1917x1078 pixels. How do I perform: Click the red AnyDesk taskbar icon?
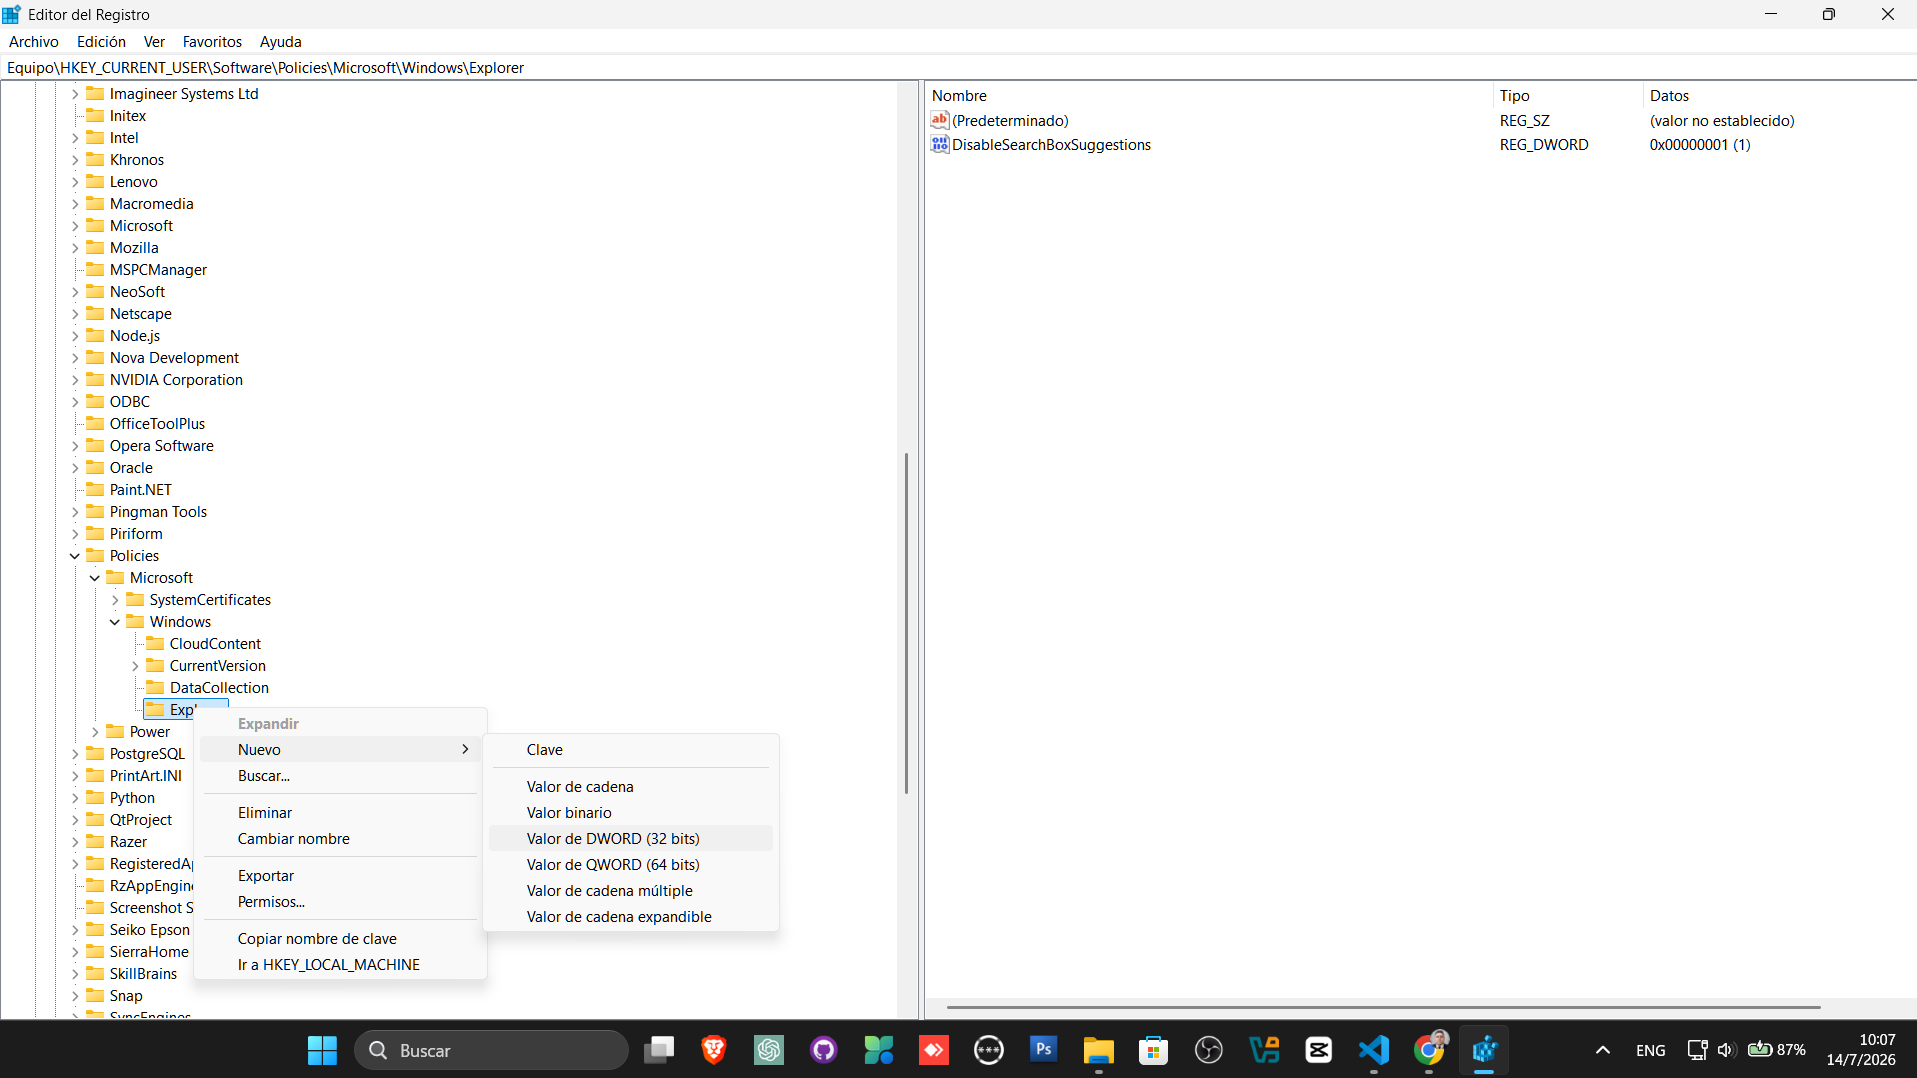coord(934,1050)
